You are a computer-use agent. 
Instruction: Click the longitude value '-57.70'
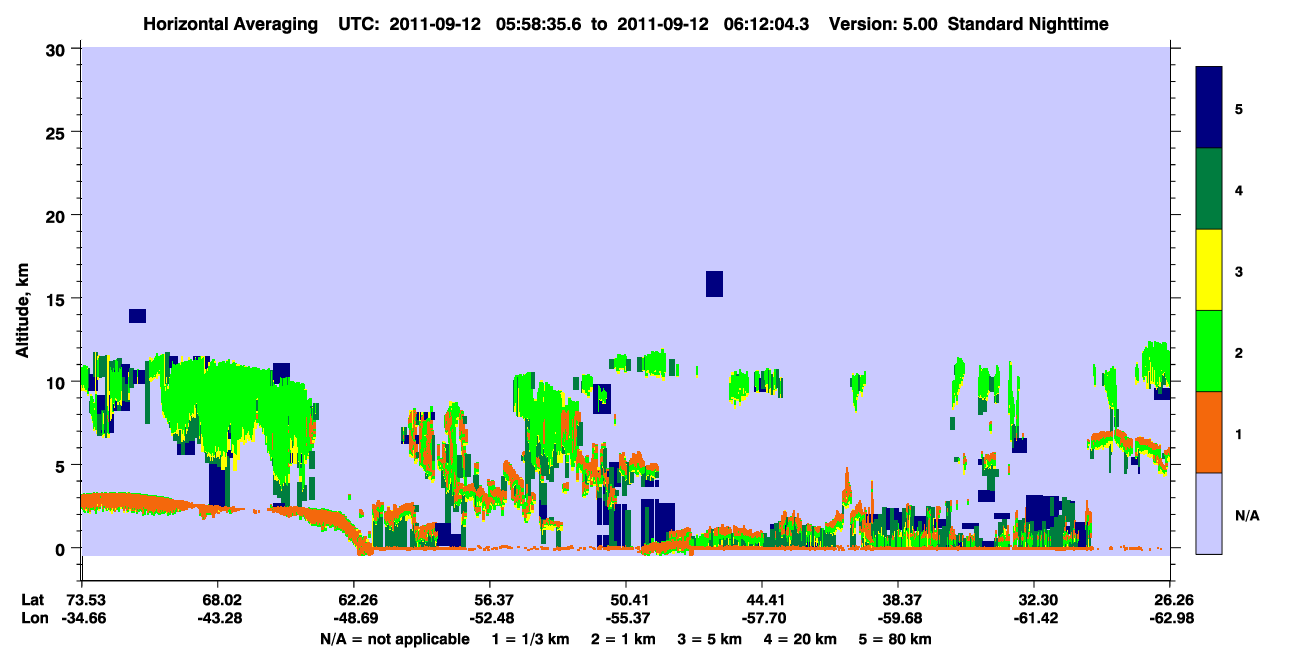pyautogui.click(x=764, y=619)
